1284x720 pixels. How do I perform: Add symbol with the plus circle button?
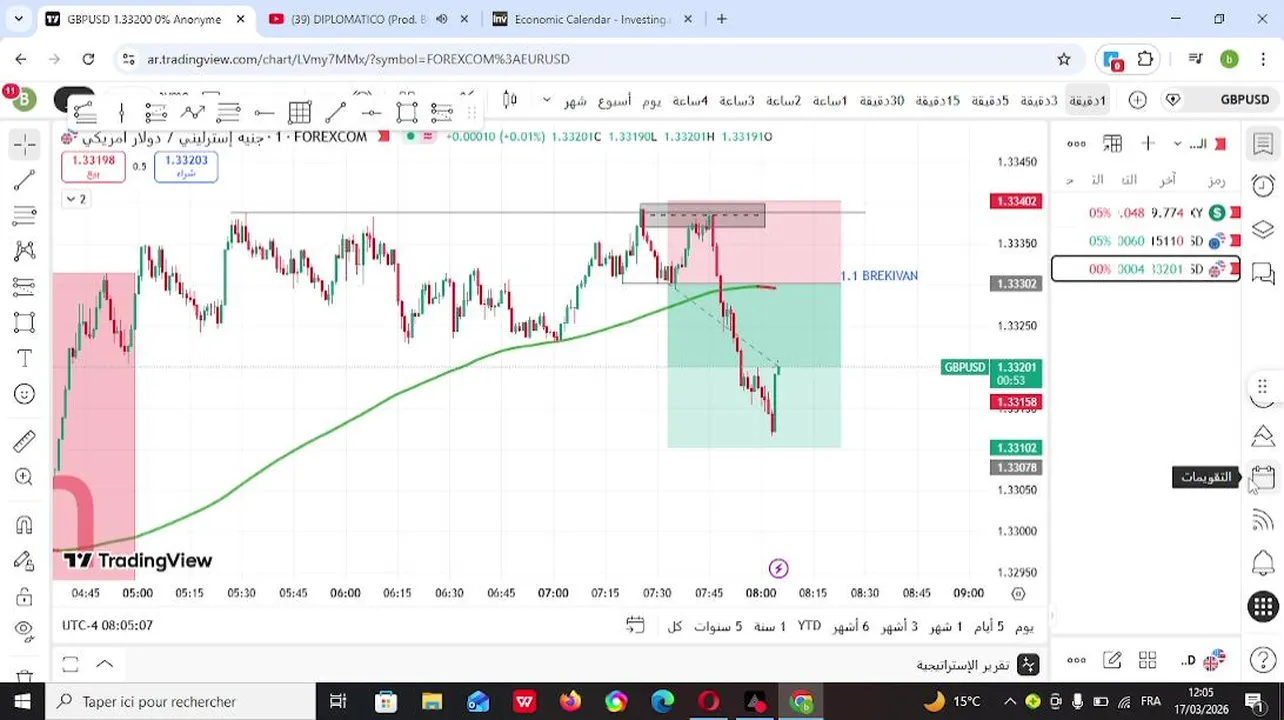tap(1137, 100)
